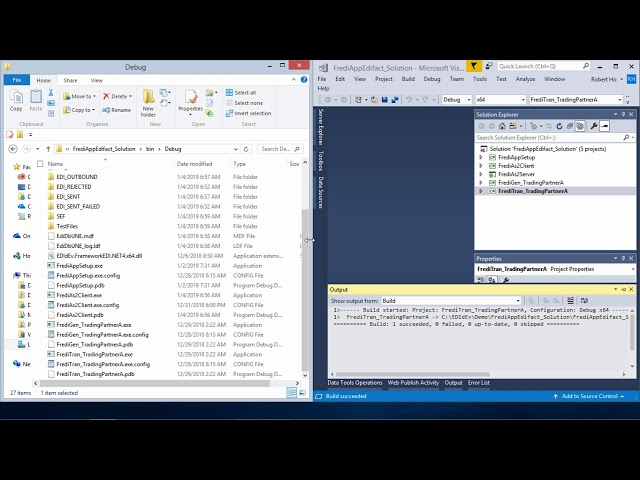Click the feedback icon next to Quick Launch
The height and width of the screenshot is (480, 640).
click(x=489, y=66)
